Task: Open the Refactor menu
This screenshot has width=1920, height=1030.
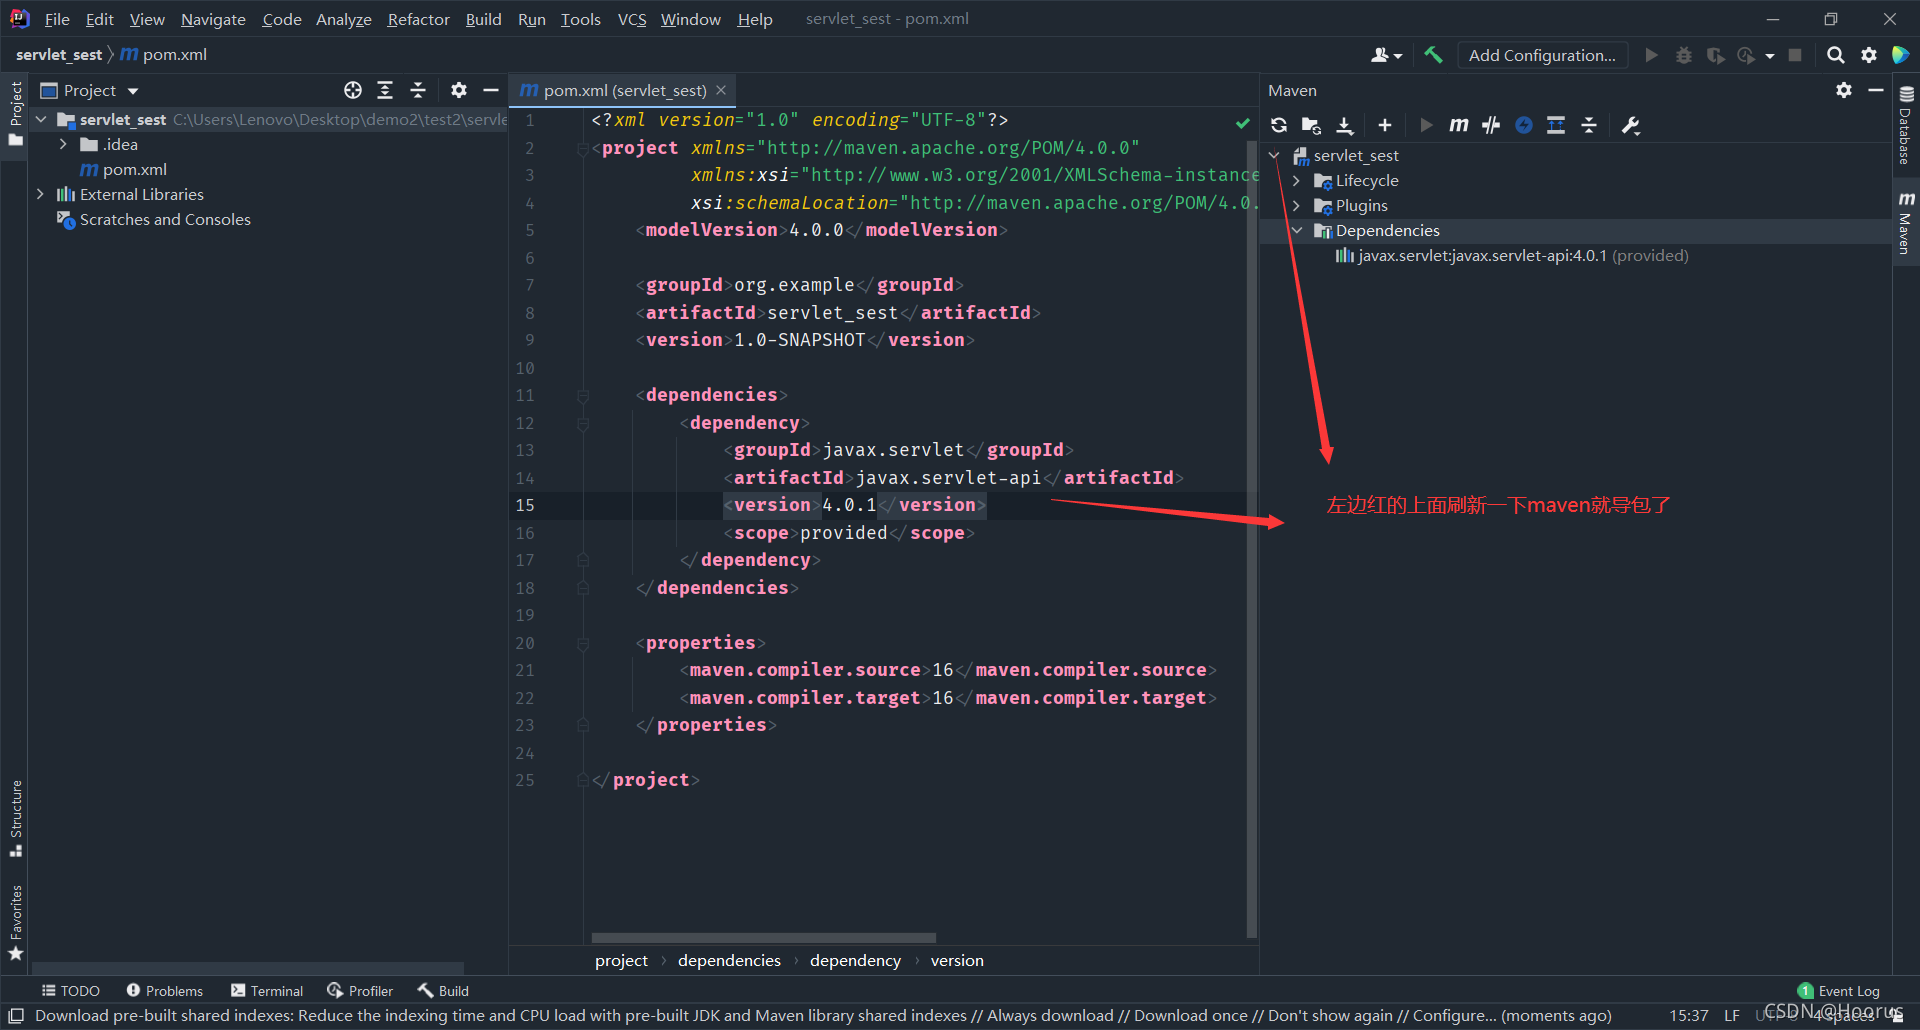Action: click(x=418, y=19)
